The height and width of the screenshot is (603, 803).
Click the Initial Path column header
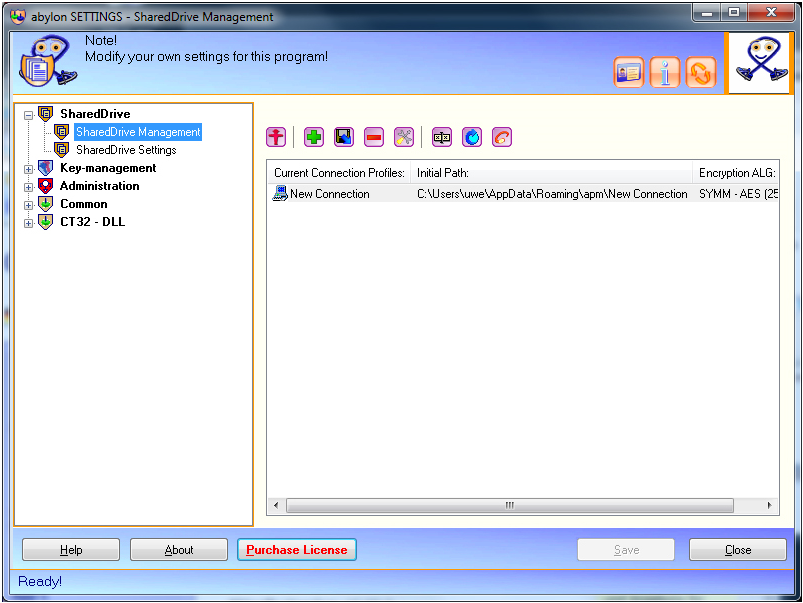552,173
